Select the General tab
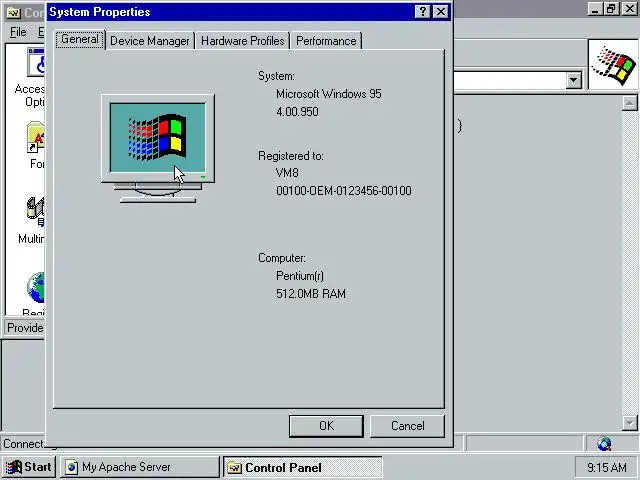The height and width of the screenshot is (480, 640). tap(80, 40)
